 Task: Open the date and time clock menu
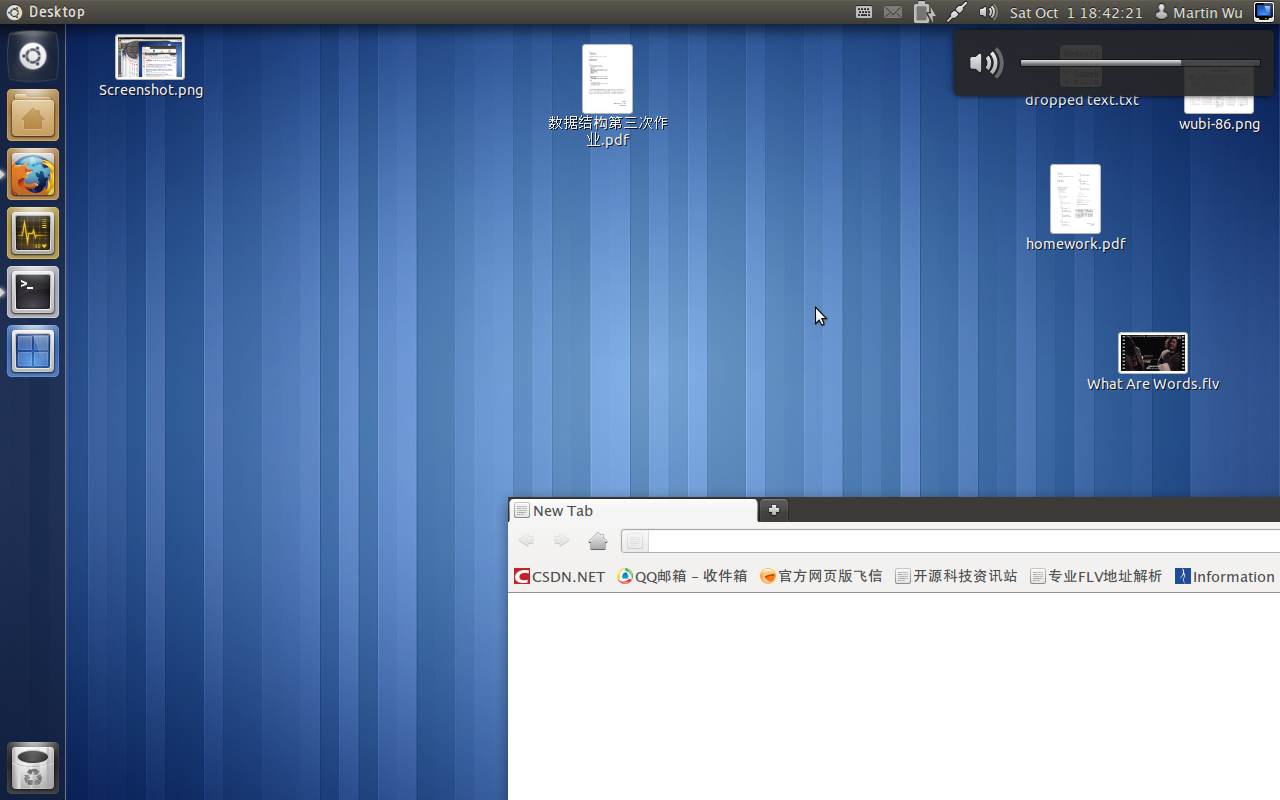(1076, 12)
